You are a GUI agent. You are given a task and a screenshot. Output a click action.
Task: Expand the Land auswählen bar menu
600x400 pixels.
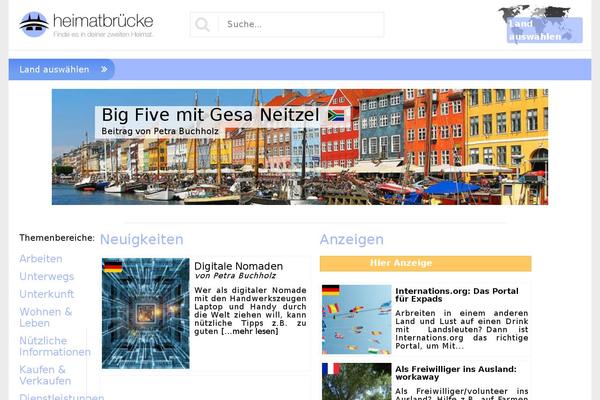(x=62, y=69)
